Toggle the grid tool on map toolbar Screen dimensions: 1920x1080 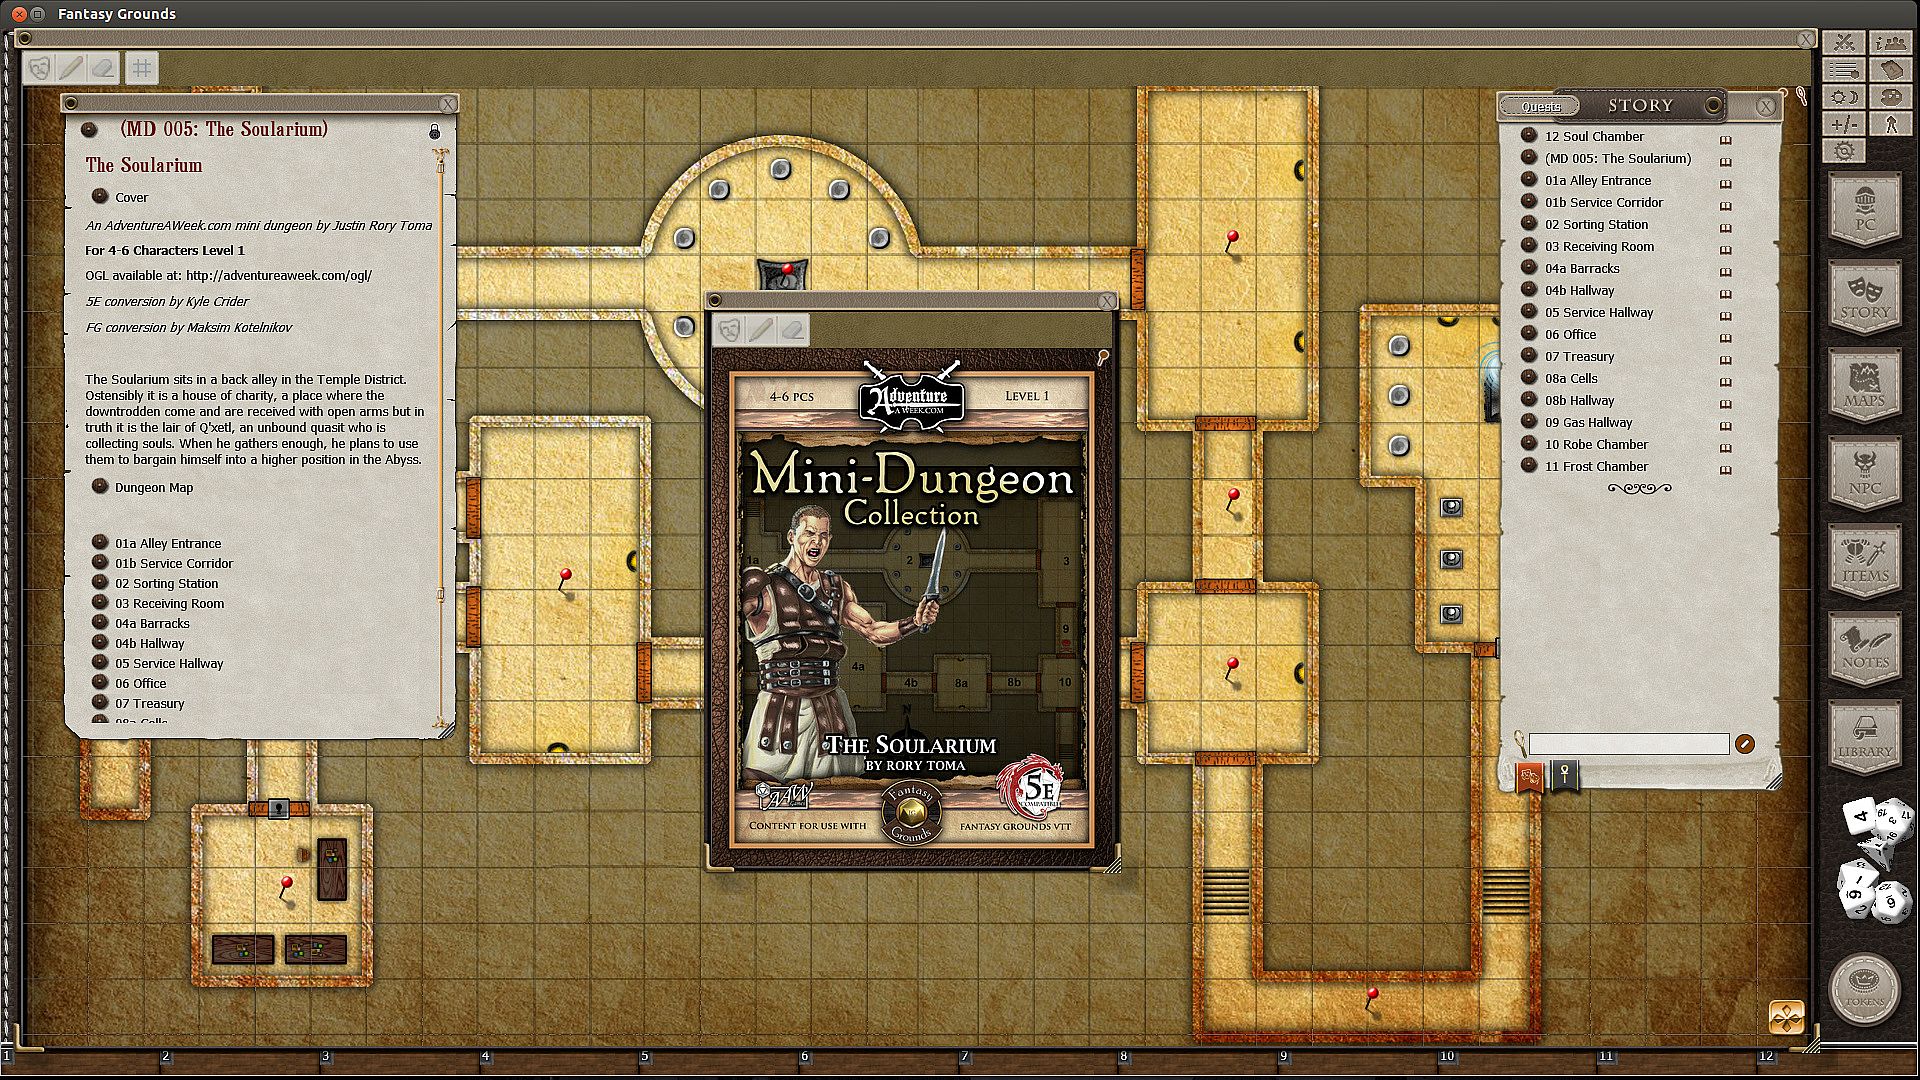coord(142,68)
